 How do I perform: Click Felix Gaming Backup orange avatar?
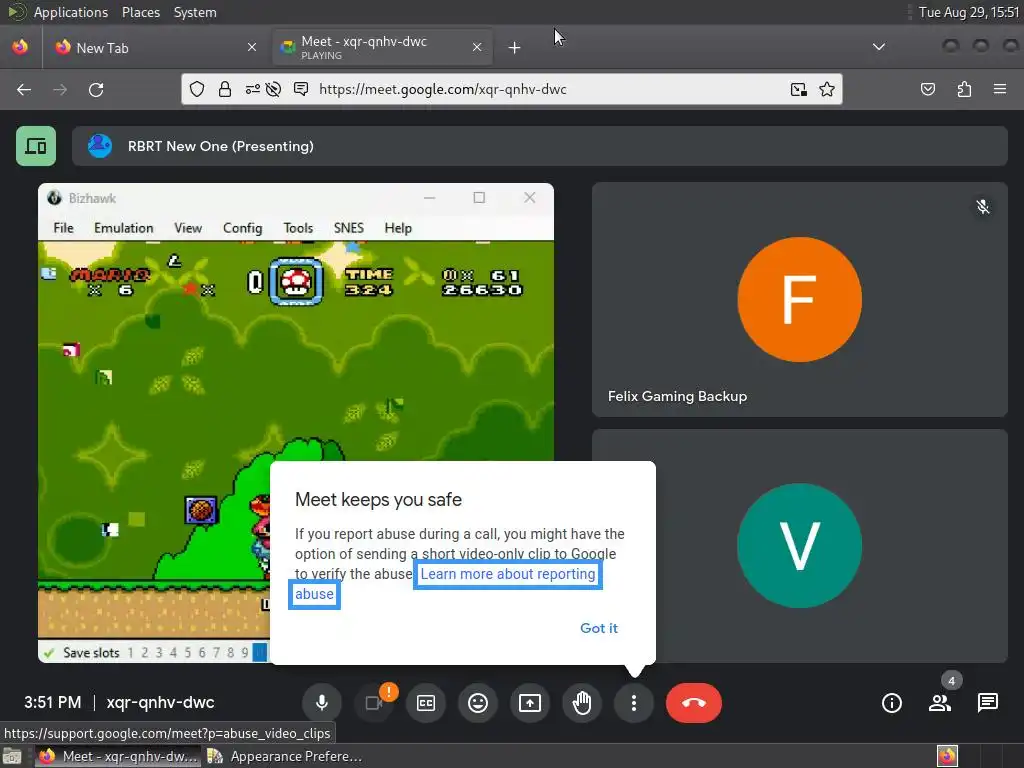(799, 299)
